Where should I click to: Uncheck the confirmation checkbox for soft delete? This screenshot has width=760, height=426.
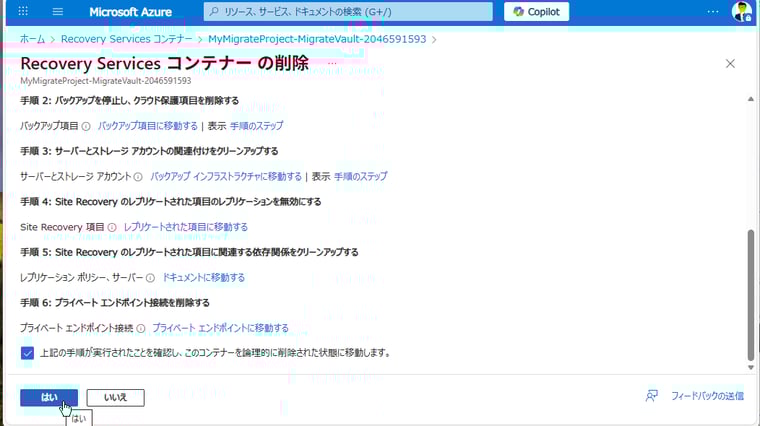[27, 353]
